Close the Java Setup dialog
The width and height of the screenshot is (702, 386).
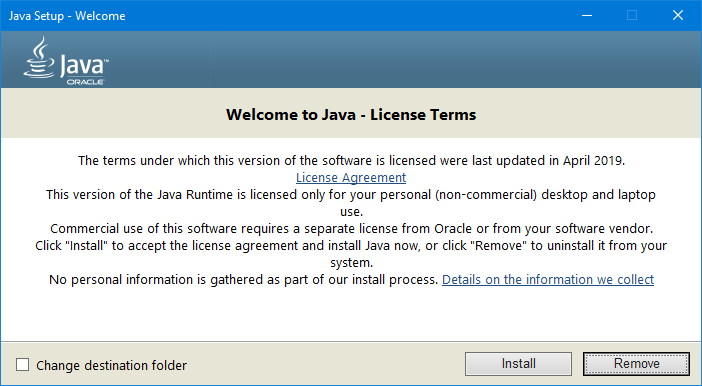[x=678, y=16]
